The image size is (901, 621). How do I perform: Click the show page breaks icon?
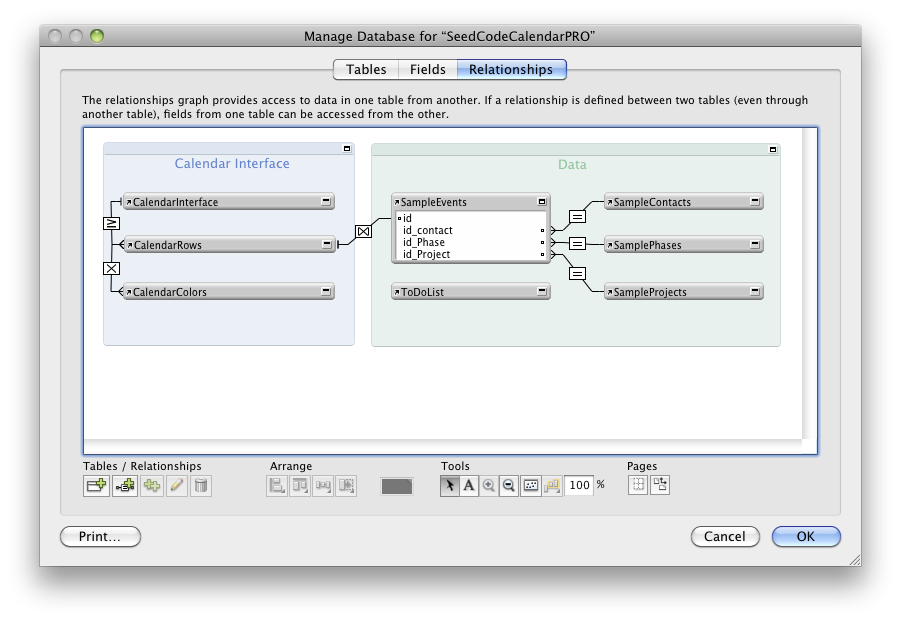point(638,485)
